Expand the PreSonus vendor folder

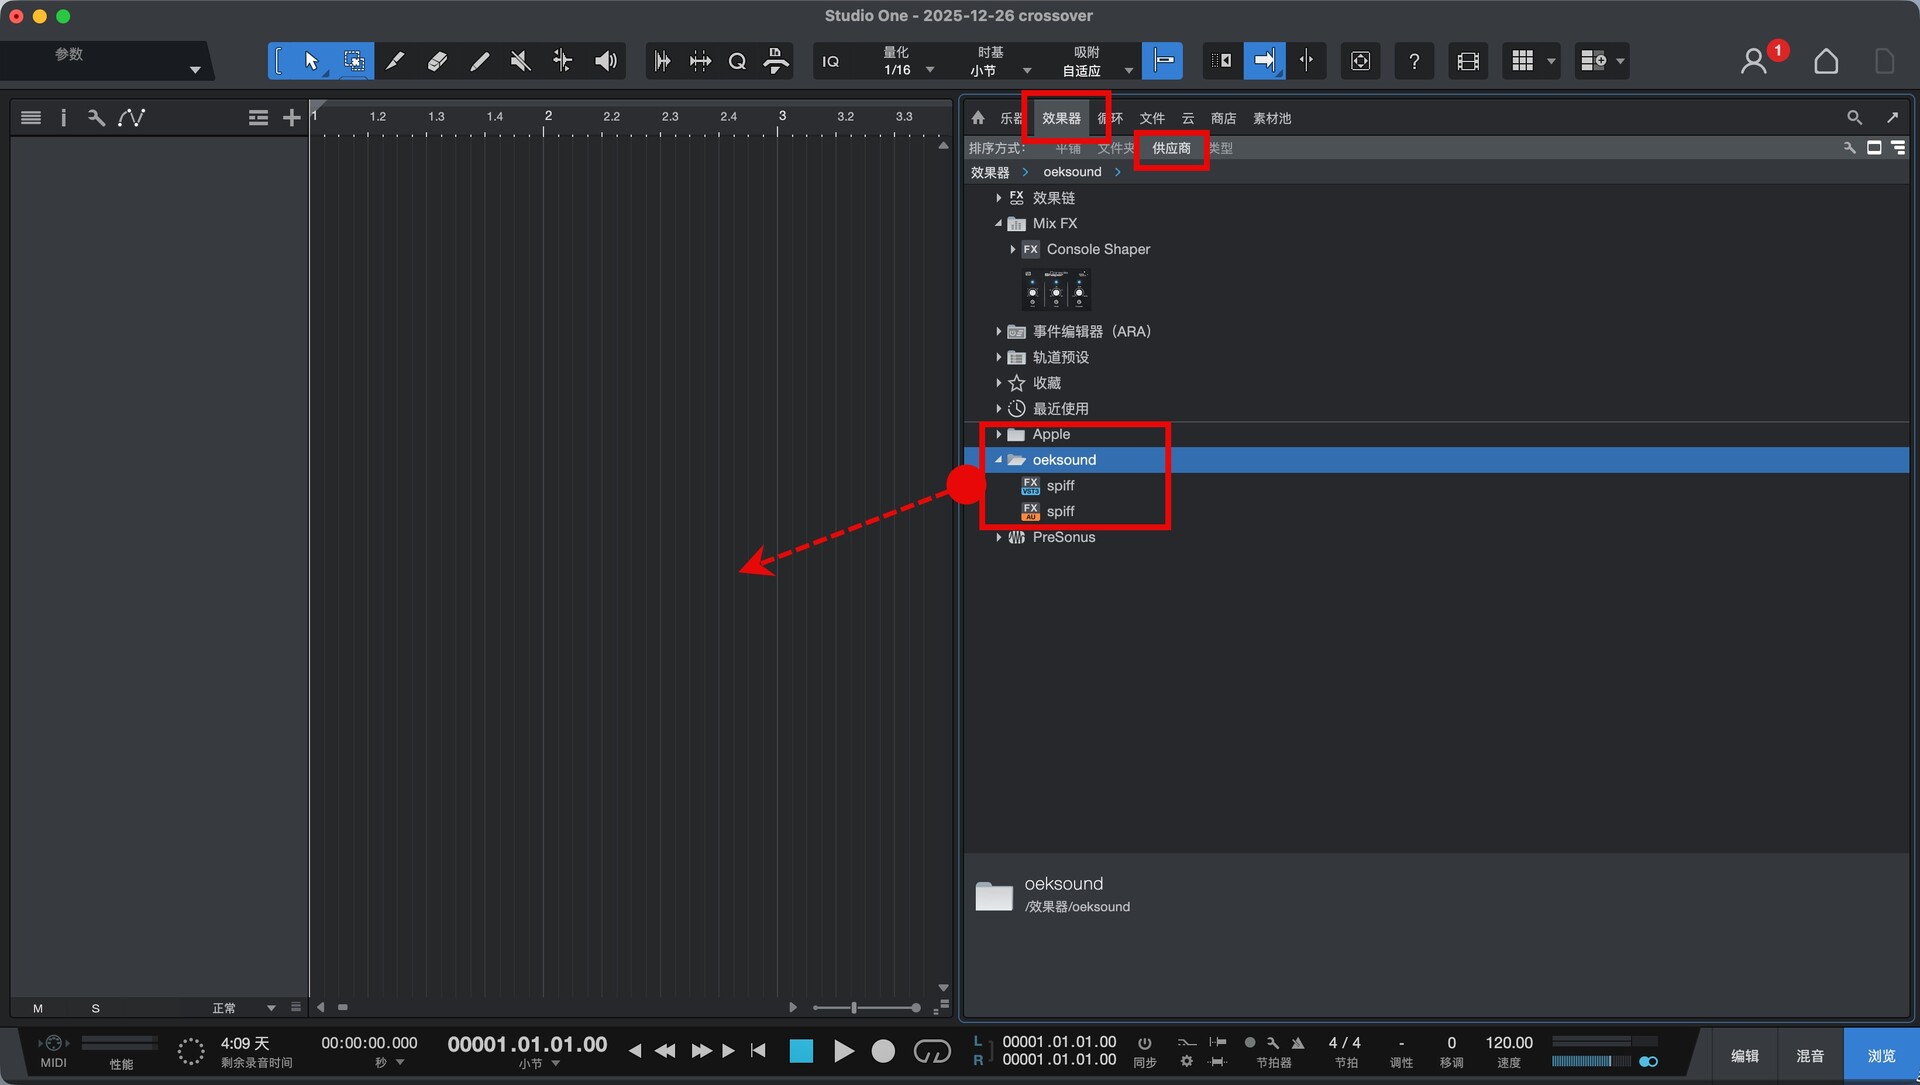[x=998, y=537]
